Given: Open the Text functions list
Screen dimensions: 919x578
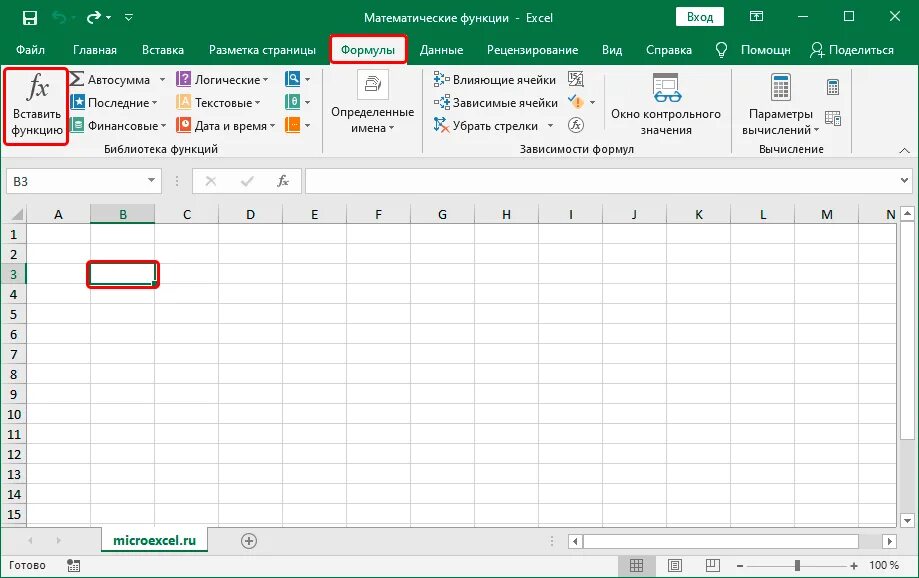Looking at the screenshot, I should click(218, 103).
